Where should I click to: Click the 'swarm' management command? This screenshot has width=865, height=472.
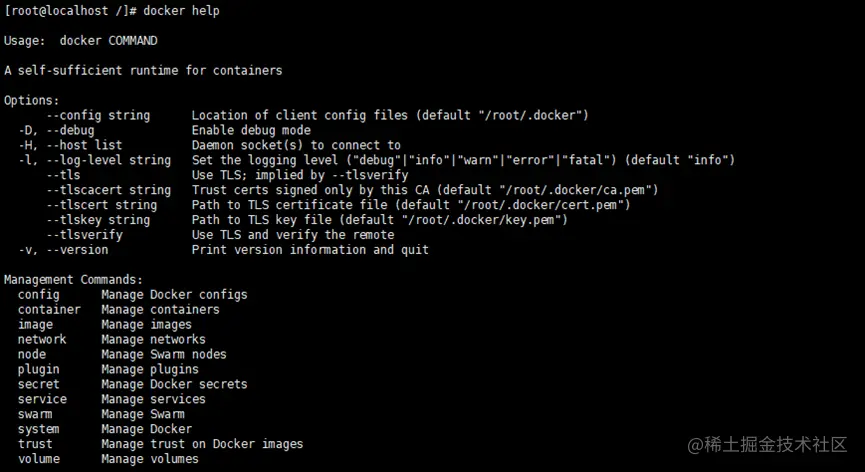(x=35, y=414)
